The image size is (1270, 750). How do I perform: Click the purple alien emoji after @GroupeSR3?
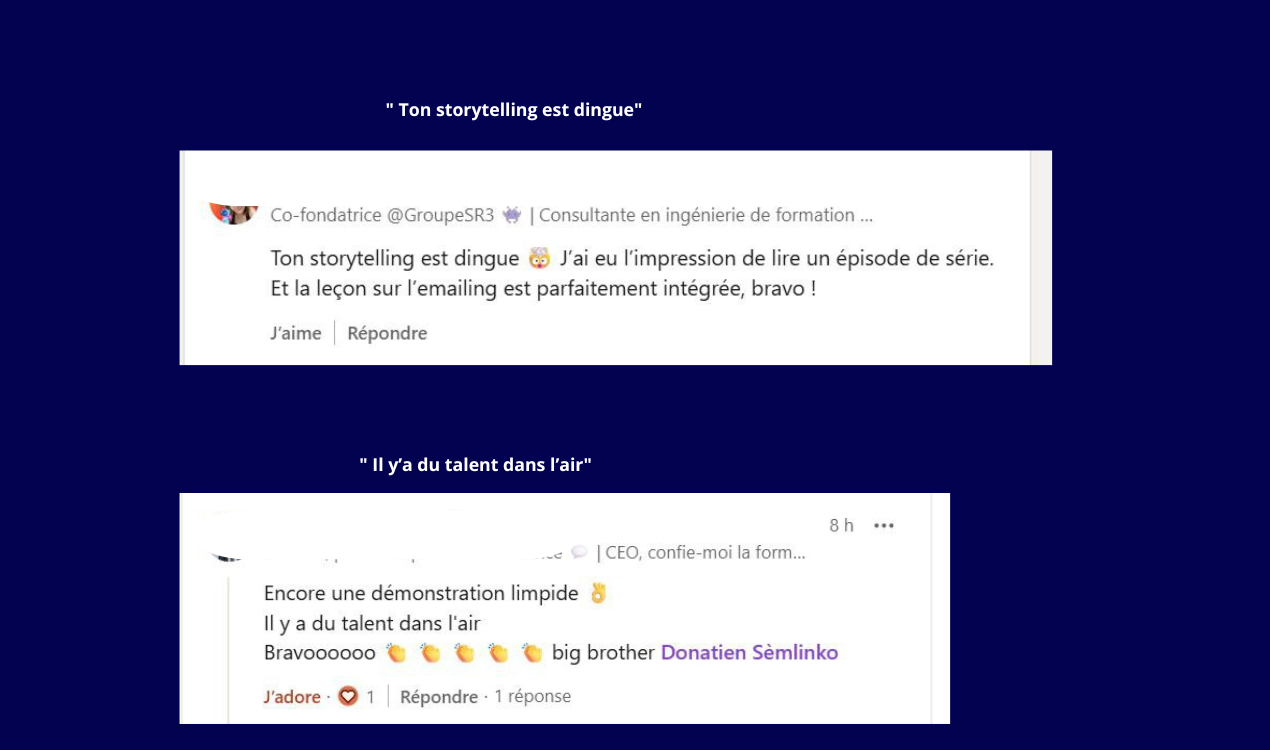pyautogui.click(x=512, y=215)
